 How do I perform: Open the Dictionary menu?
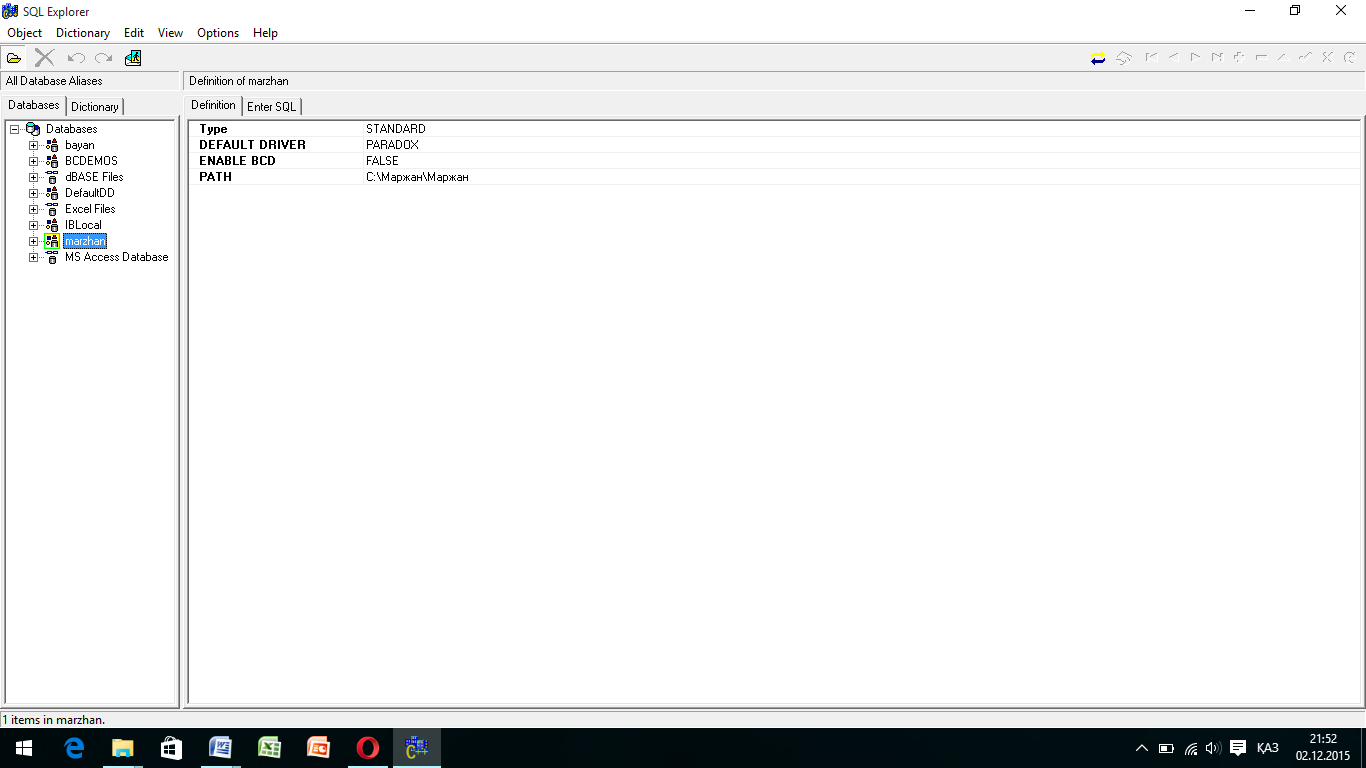[x=83, y=33]
